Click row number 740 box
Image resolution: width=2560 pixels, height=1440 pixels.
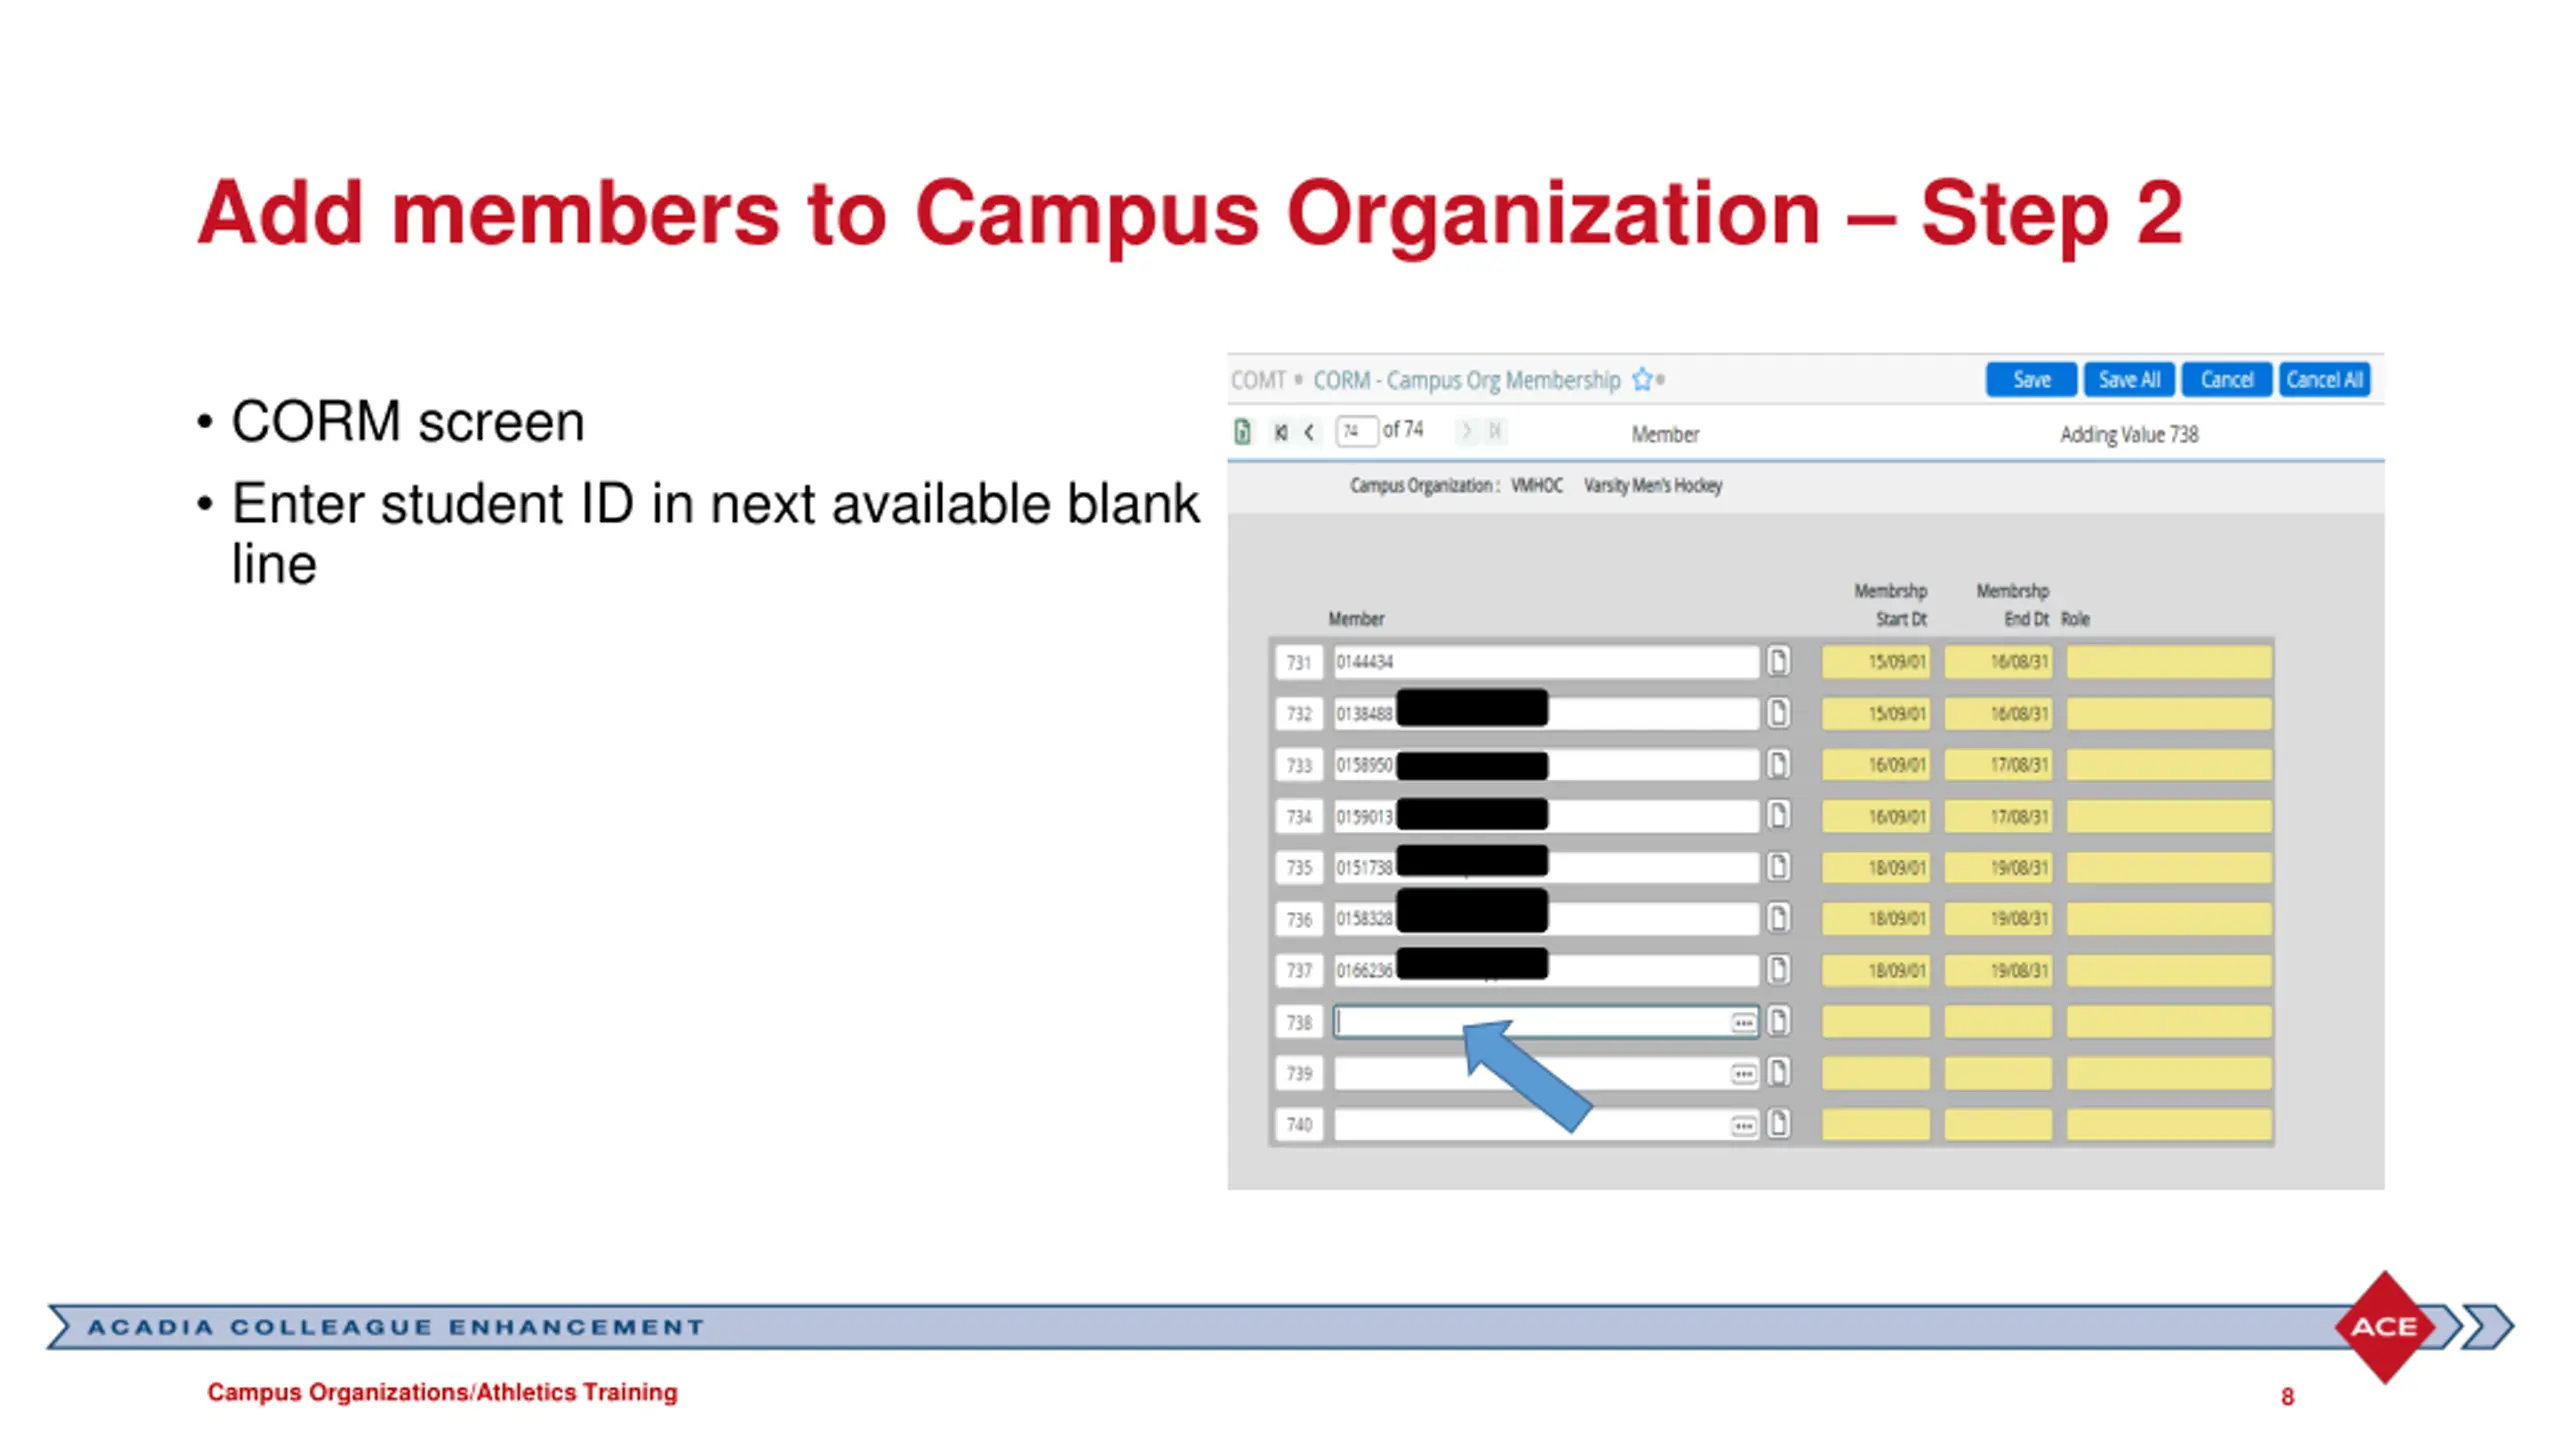point(1299,1125)
